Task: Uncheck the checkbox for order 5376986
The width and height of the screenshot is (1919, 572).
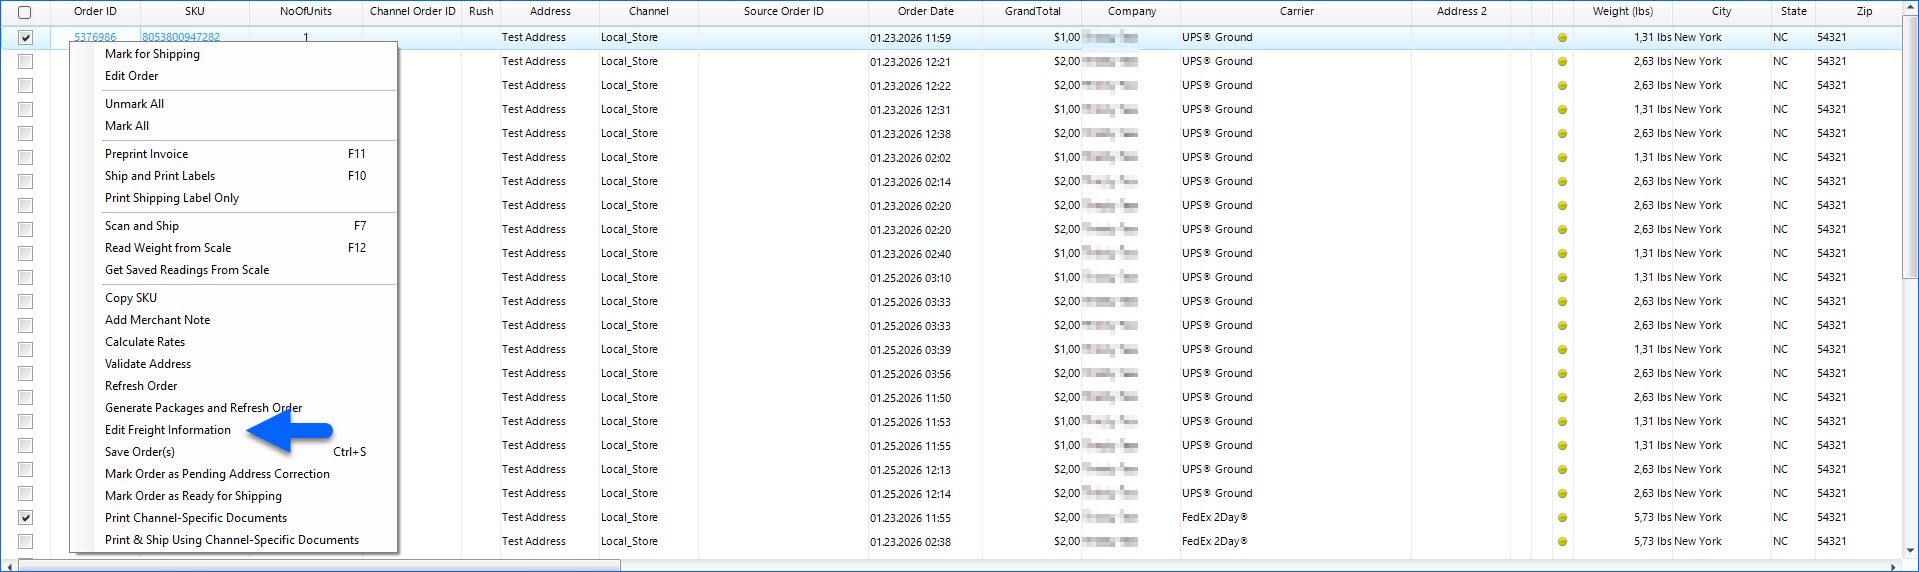Action: [x=25, y=38]
